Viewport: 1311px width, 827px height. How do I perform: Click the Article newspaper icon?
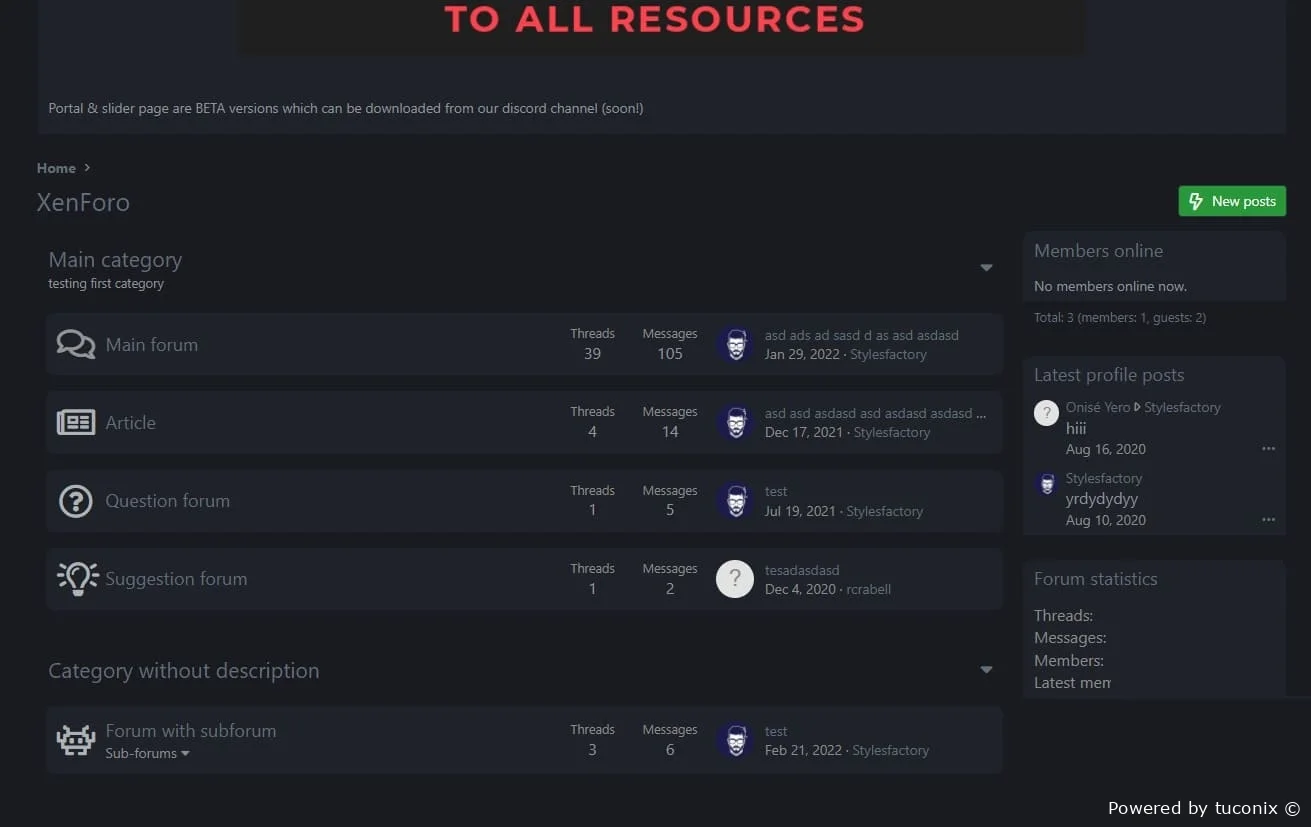point(76,422)
